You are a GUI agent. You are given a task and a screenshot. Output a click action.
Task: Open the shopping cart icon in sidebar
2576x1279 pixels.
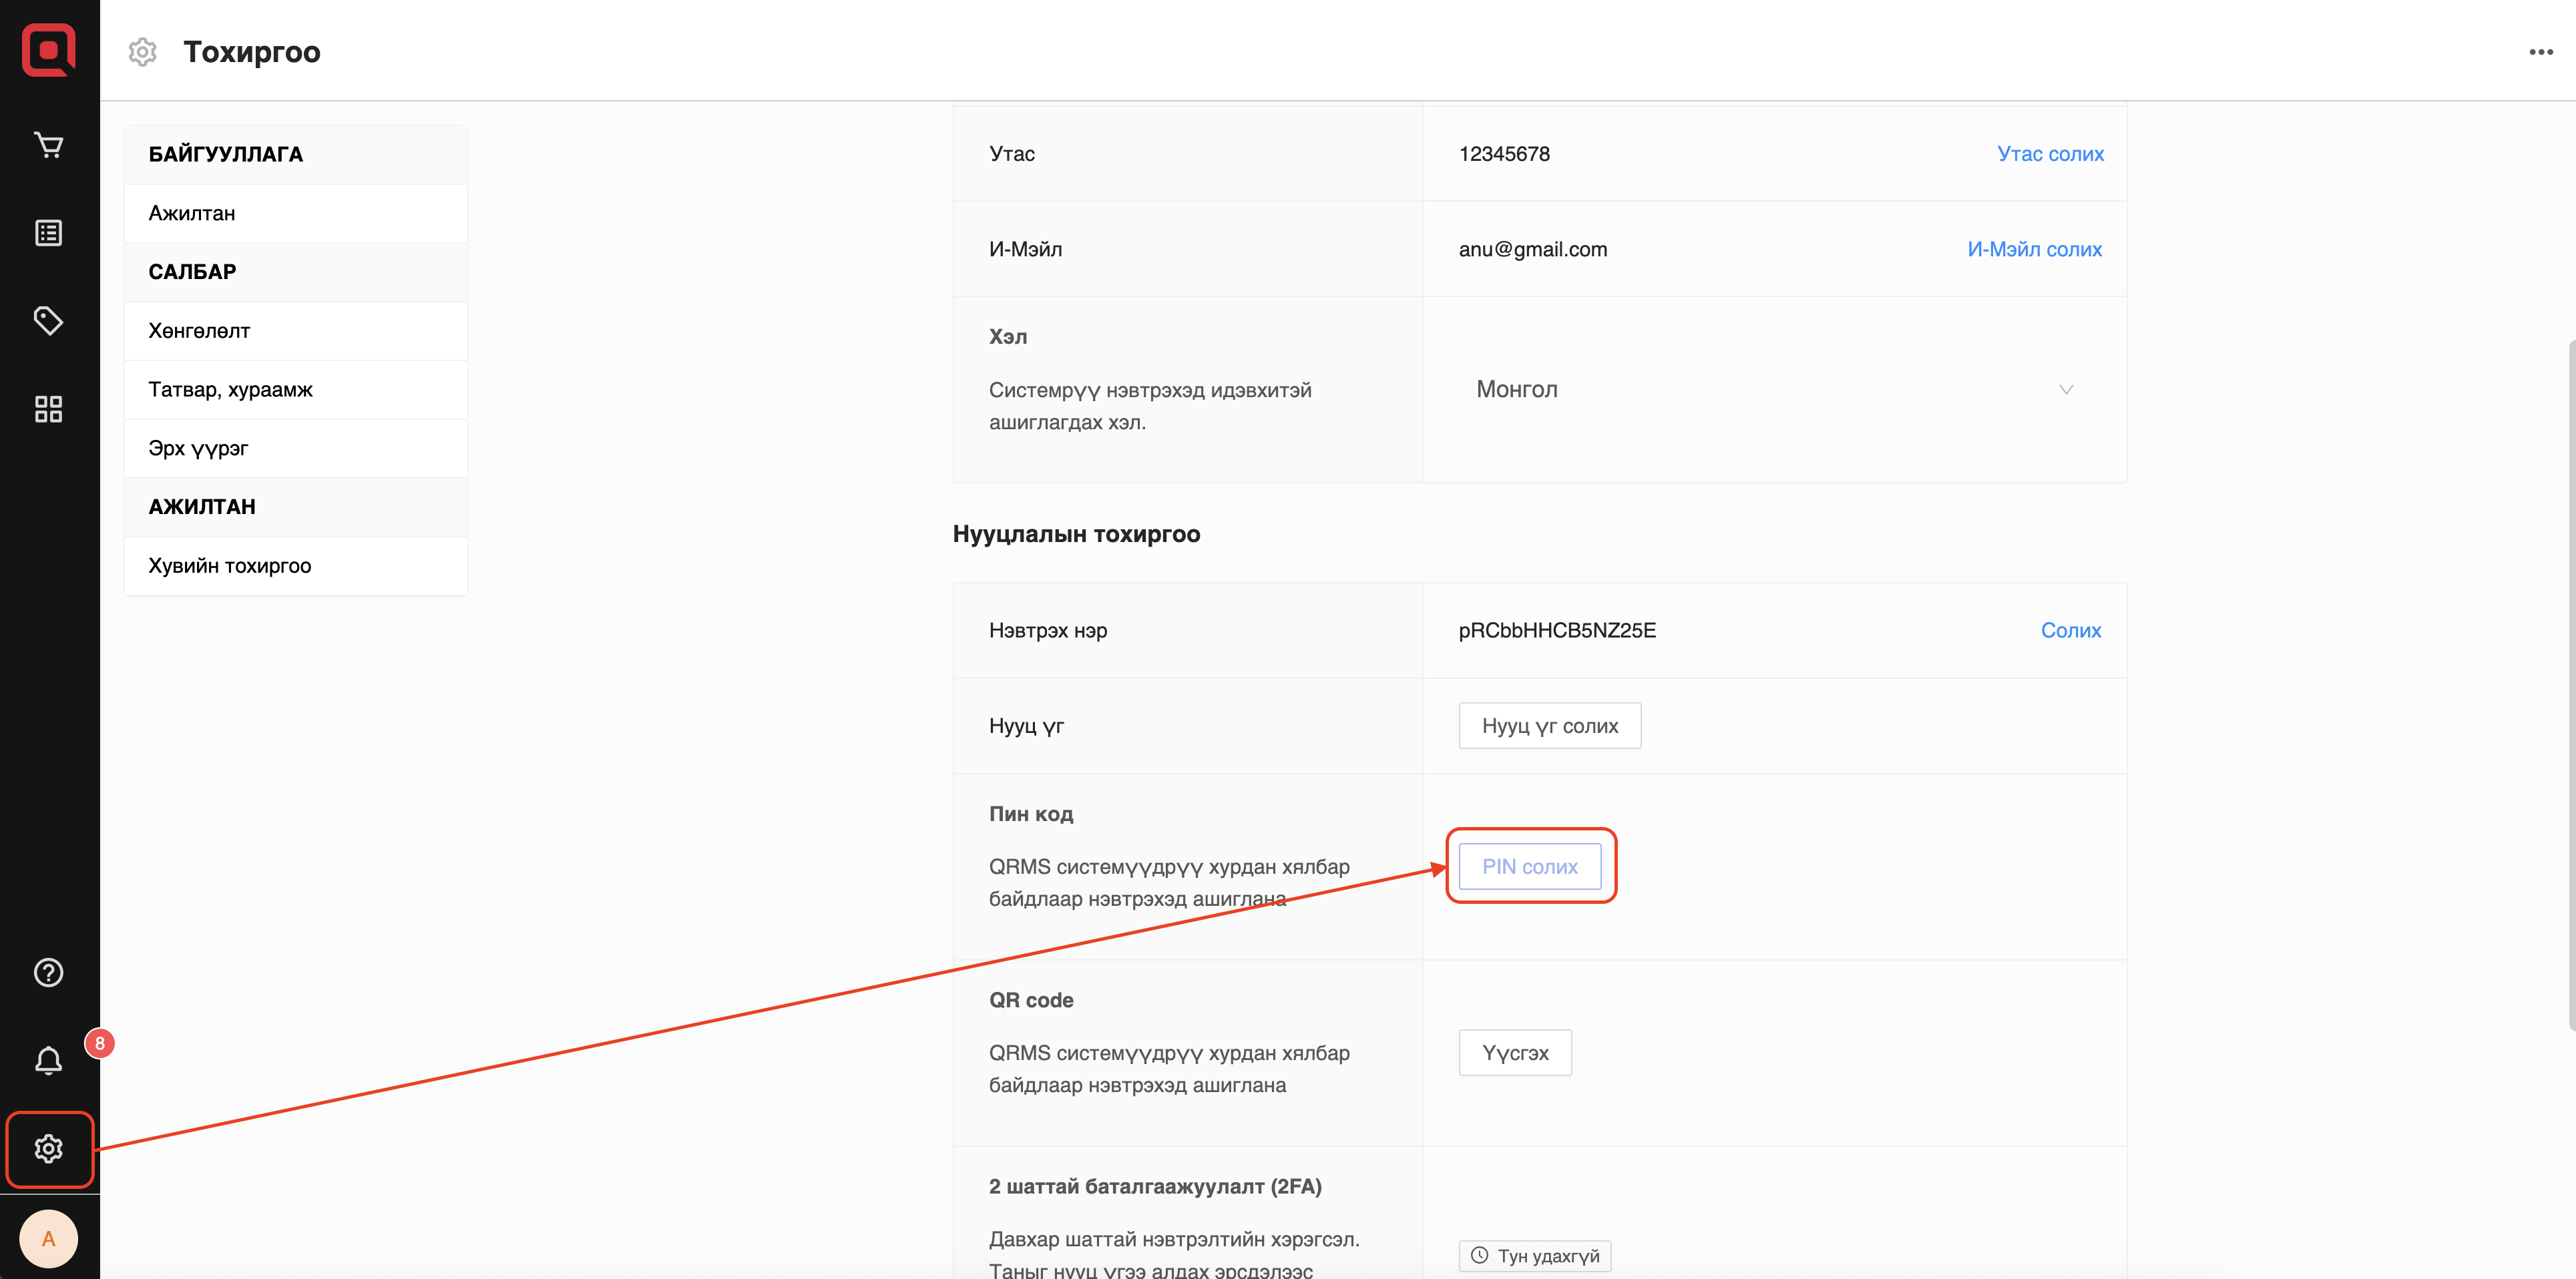(x=48, y=146)
